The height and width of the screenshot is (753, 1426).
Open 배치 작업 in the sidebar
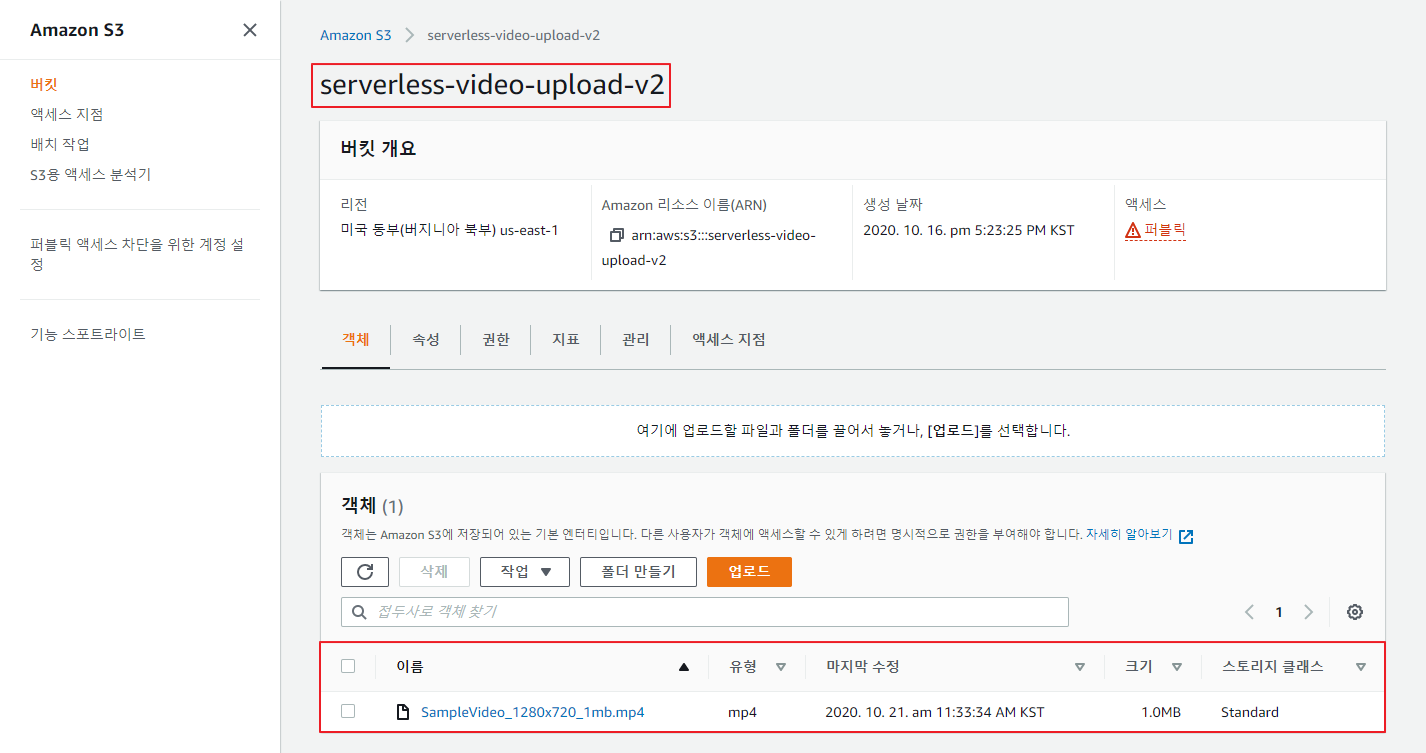pos(60,145)
